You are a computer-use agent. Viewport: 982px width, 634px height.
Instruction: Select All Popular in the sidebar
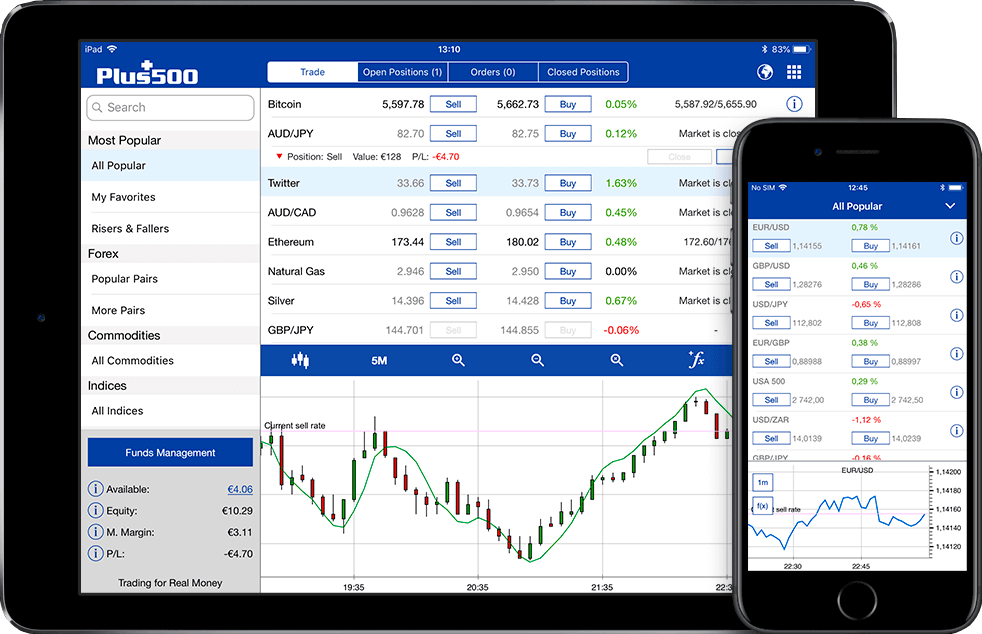(170, 165)
